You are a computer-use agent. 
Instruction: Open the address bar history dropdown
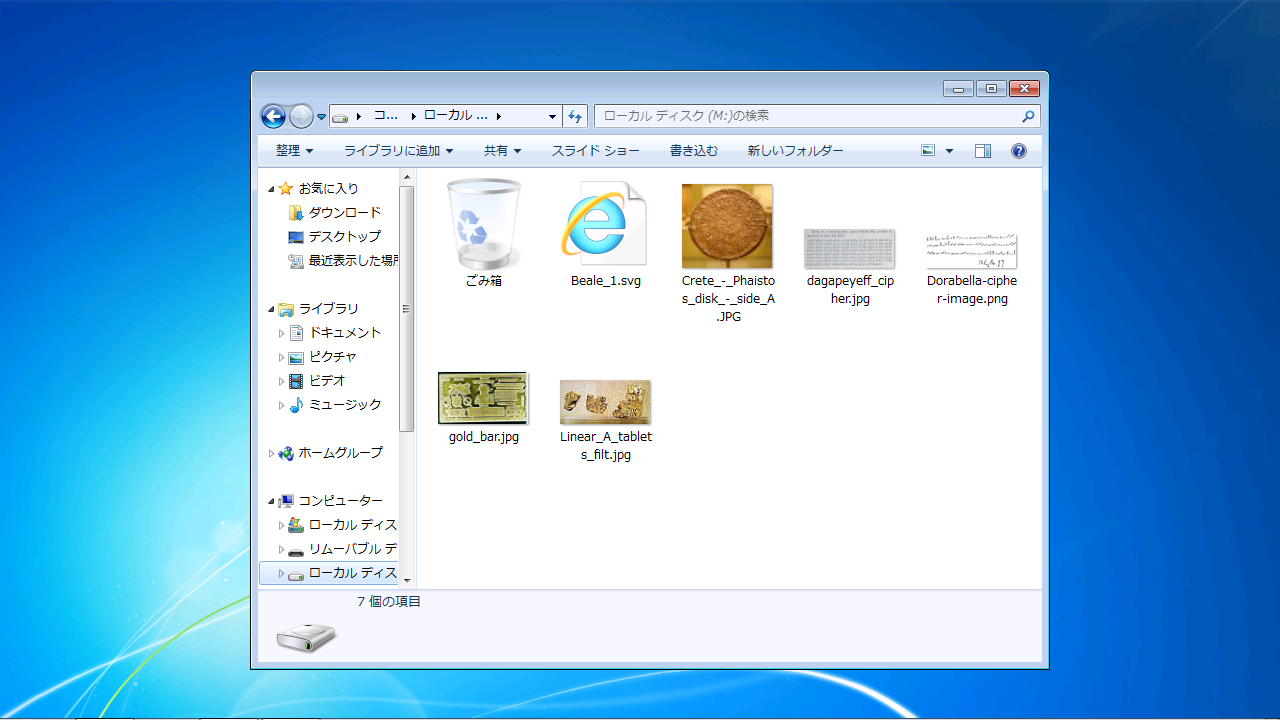click(x=552, y=117)
